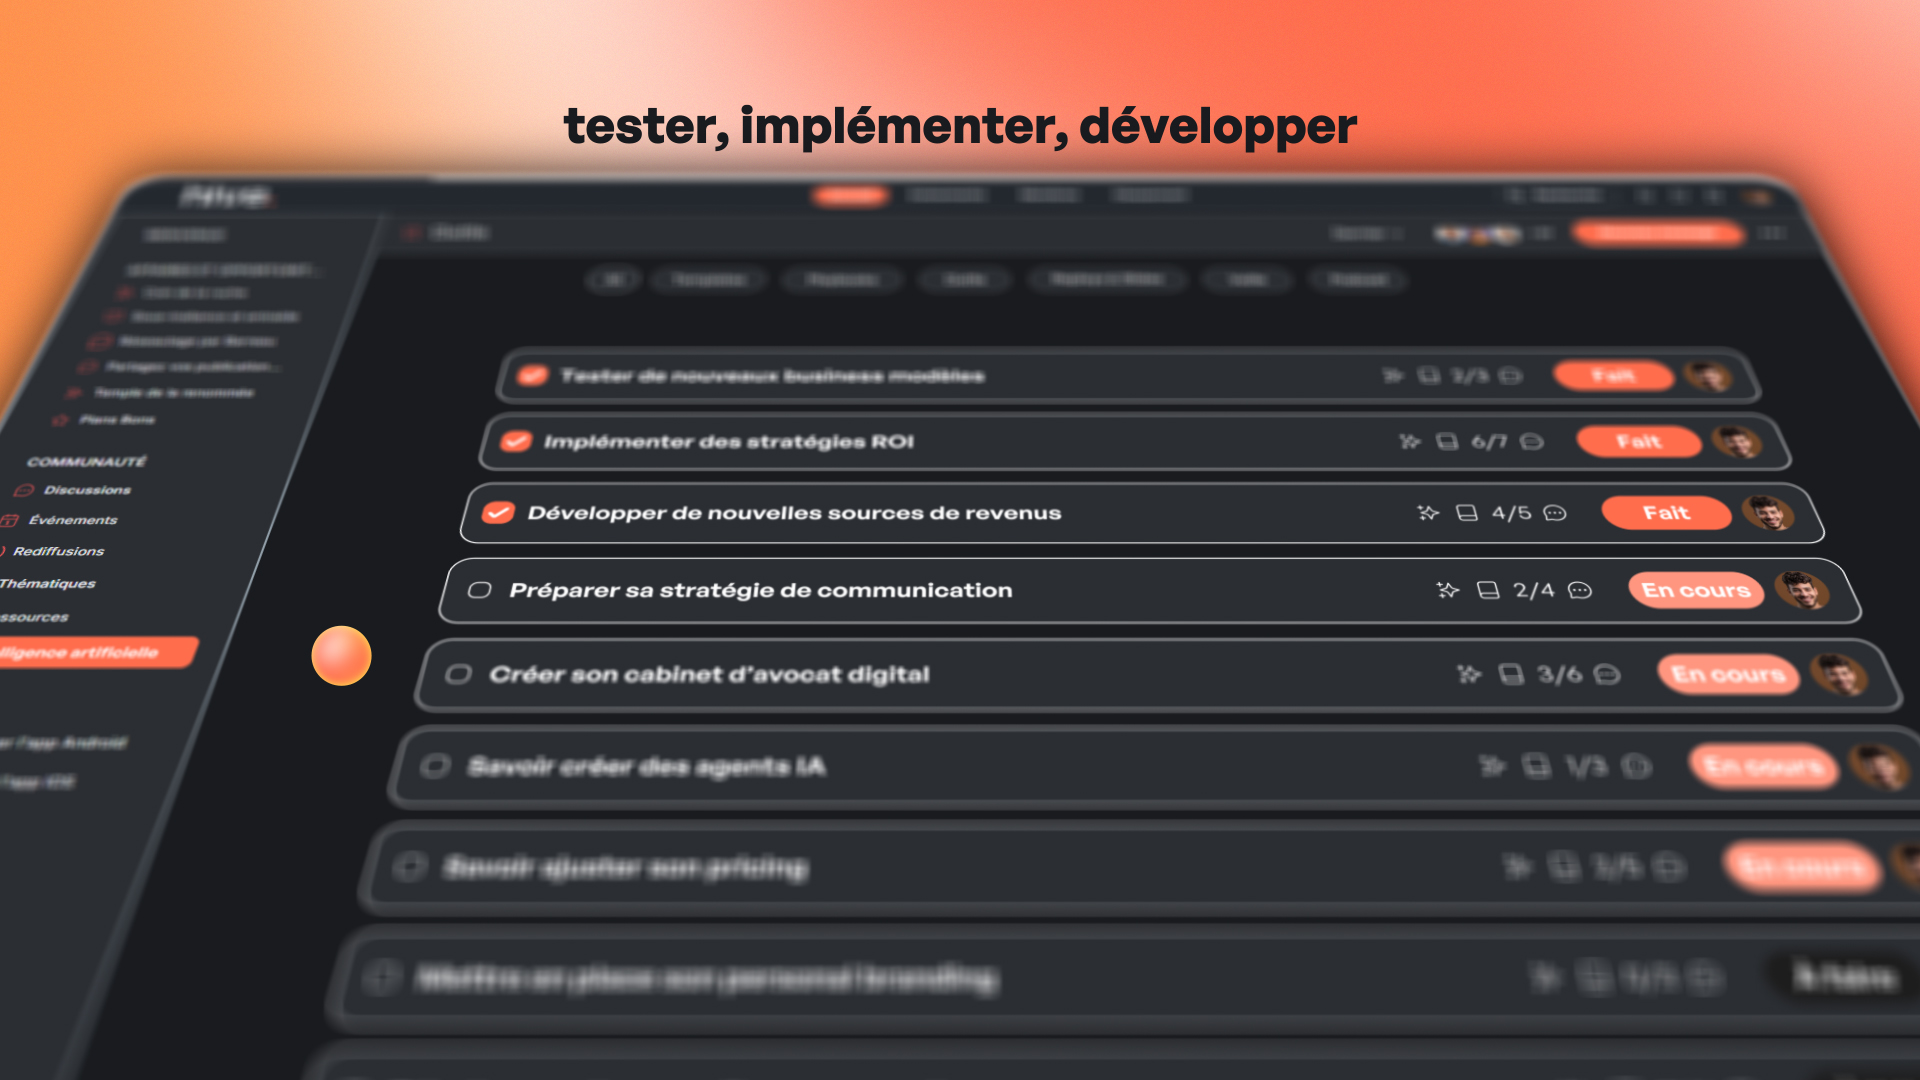Open the lessons icon on 'Tester de nouveaux business' row
1920x1080 pixels.
click(1429, 375)
